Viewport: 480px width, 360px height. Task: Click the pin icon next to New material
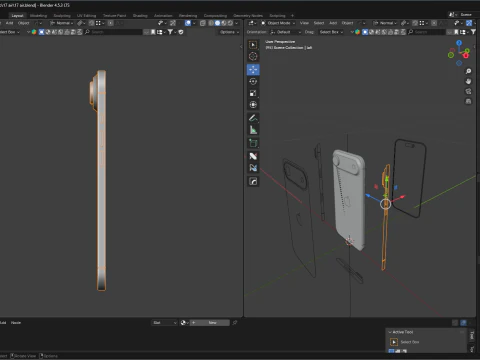pyautogui.click(x=235, y=322)
